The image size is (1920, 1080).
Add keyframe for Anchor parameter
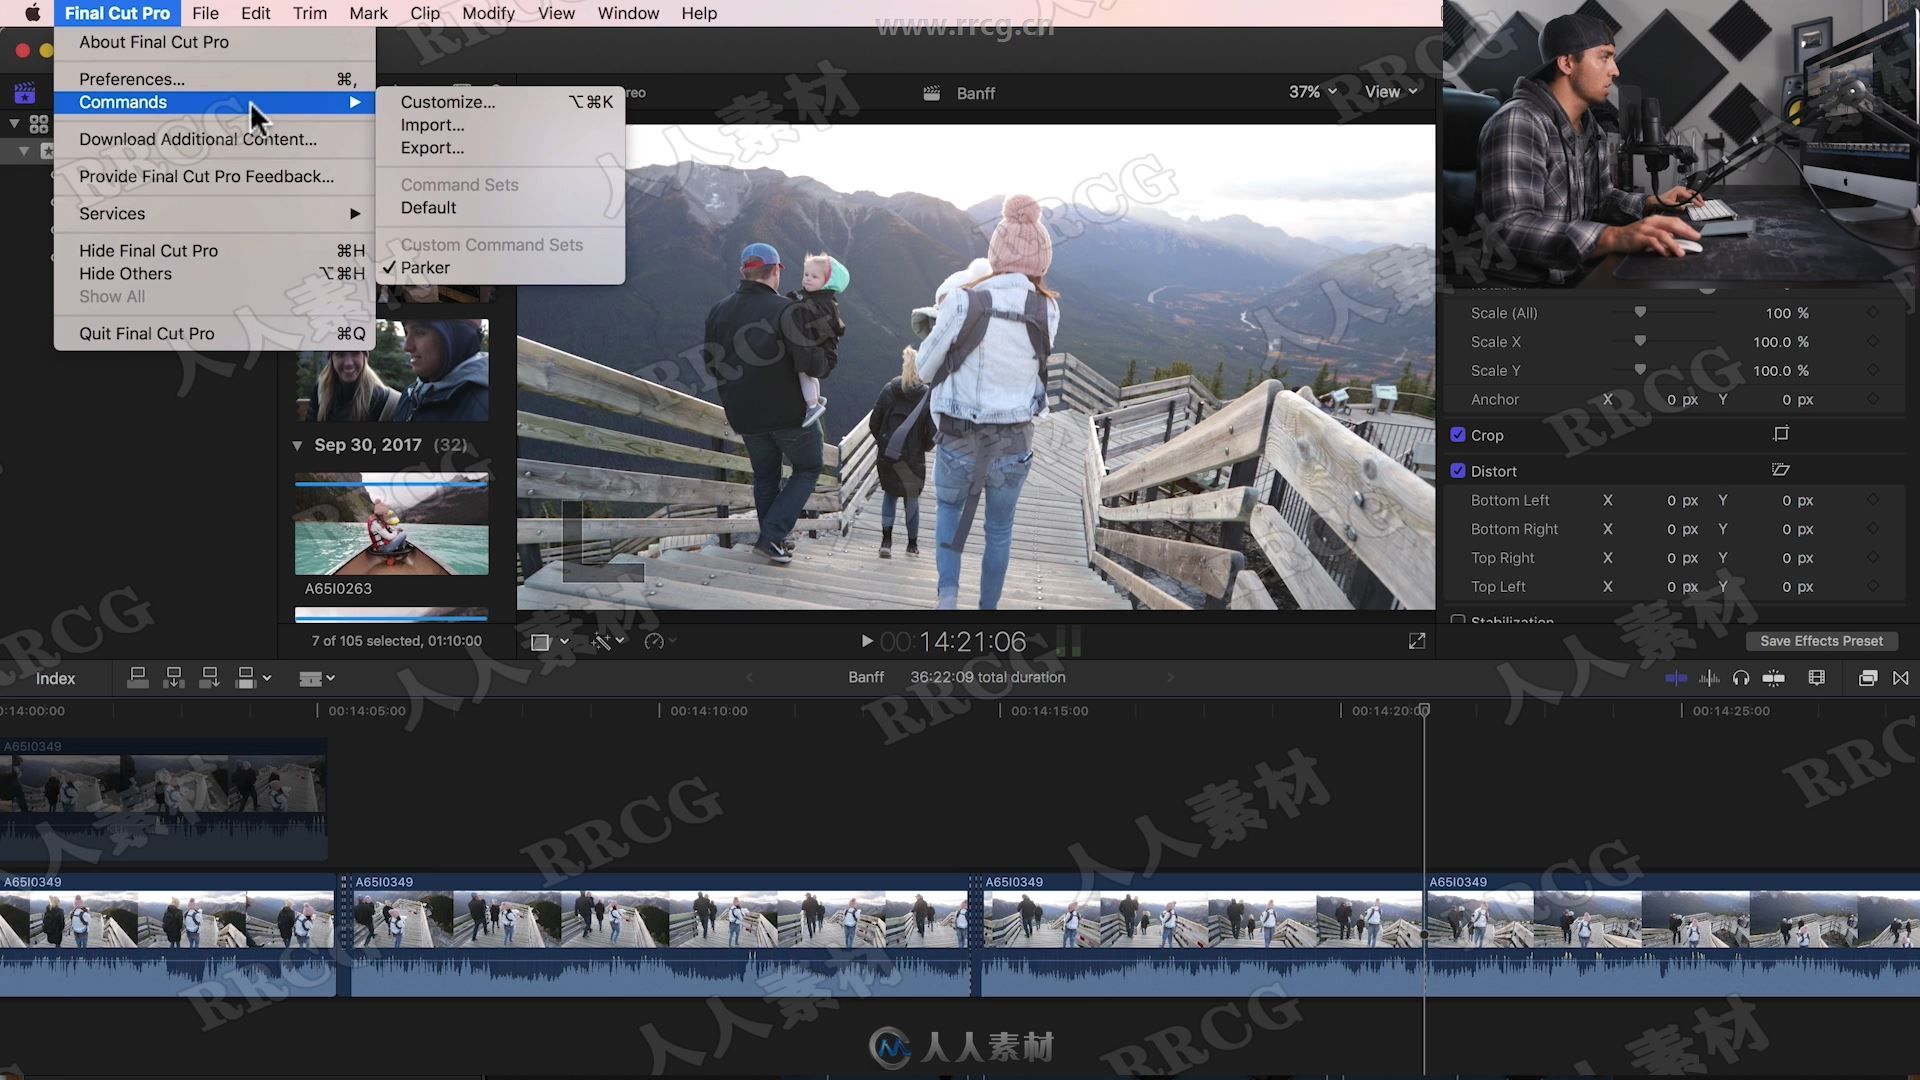click(x=1873, y=399)
